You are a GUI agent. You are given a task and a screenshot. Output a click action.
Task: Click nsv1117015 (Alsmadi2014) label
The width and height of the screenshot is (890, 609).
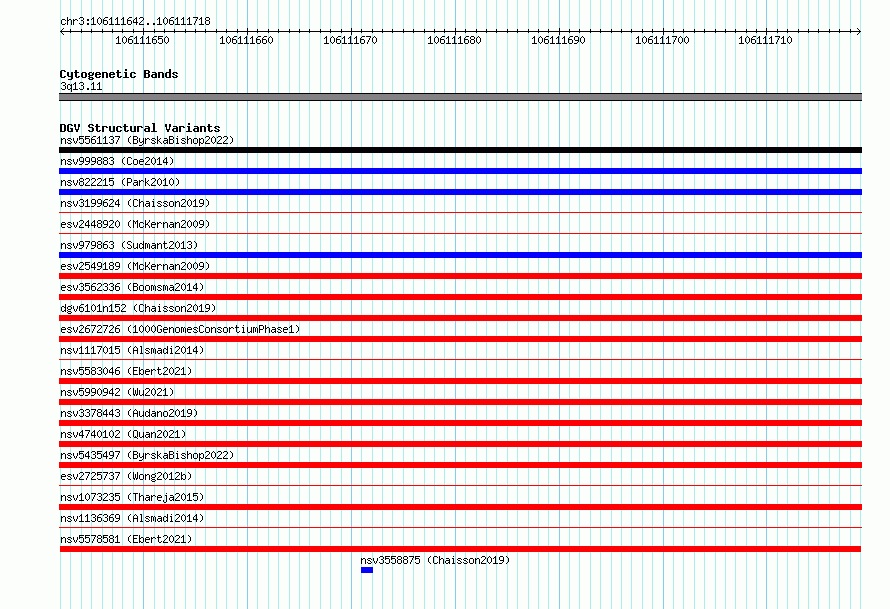(132, 350)
